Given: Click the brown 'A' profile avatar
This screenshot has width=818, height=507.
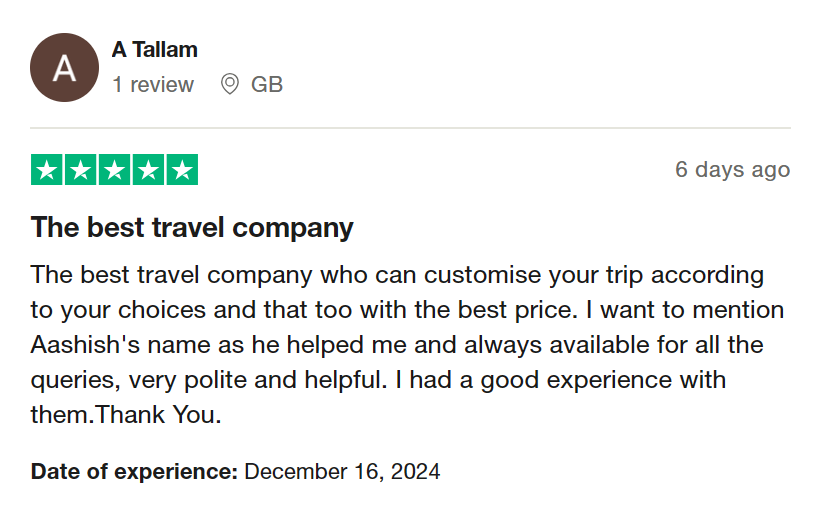Looking at the screenshot, I should 64,68.
